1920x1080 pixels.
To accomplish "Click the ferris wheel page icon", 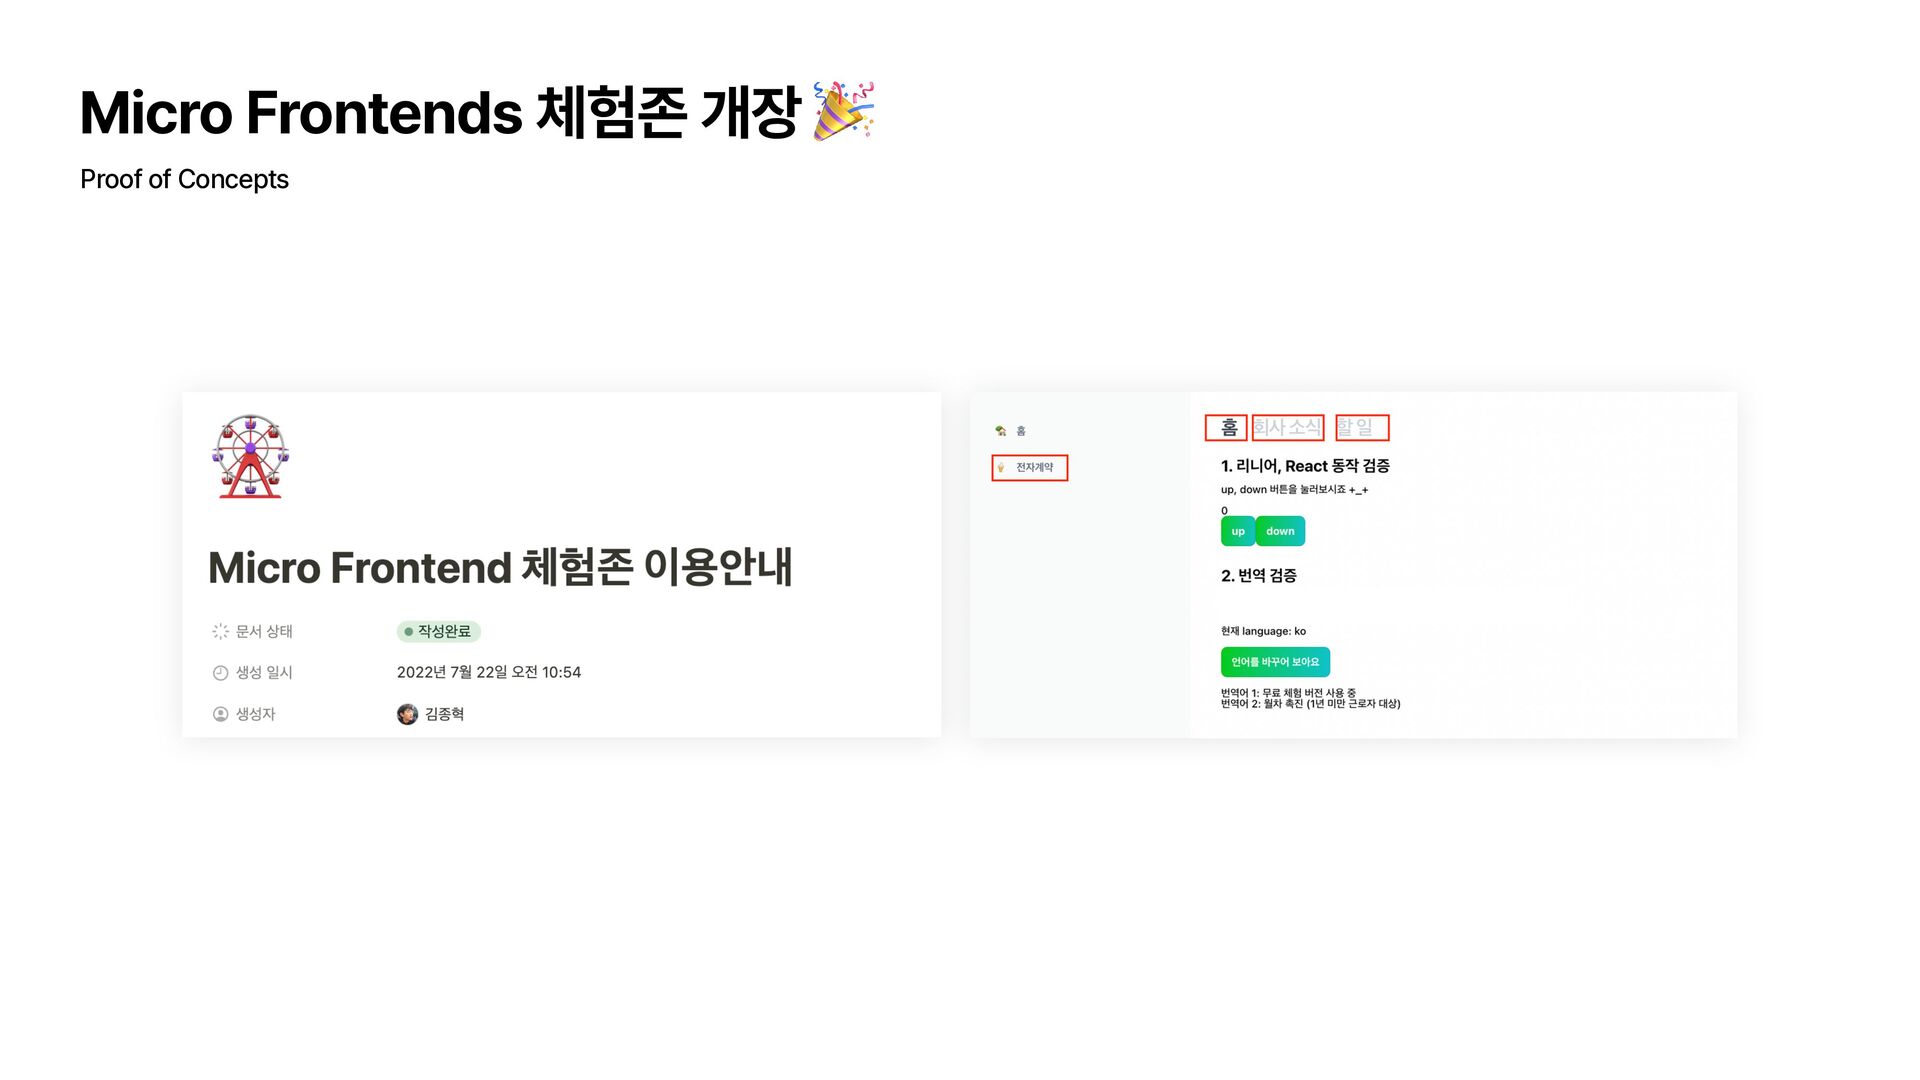I will pos(250,457).
